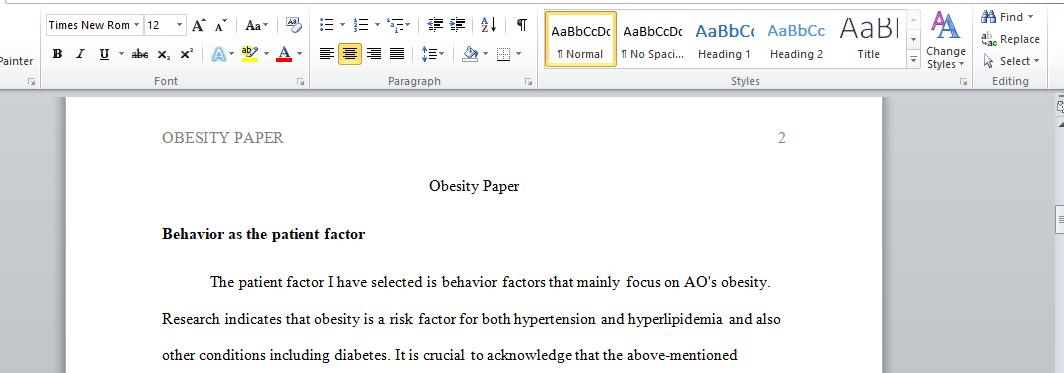
Task: Click Format Painter label
Action: [16, 61]
